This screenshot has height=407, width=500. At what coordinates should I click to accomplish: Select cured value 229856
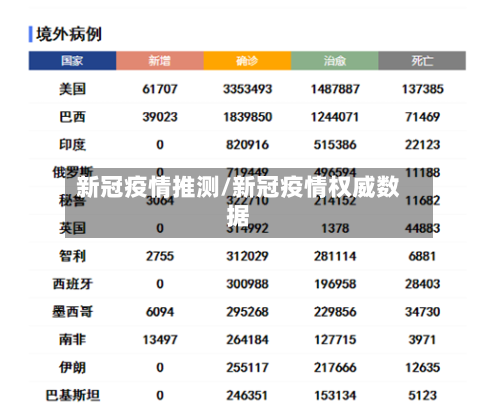335,312
